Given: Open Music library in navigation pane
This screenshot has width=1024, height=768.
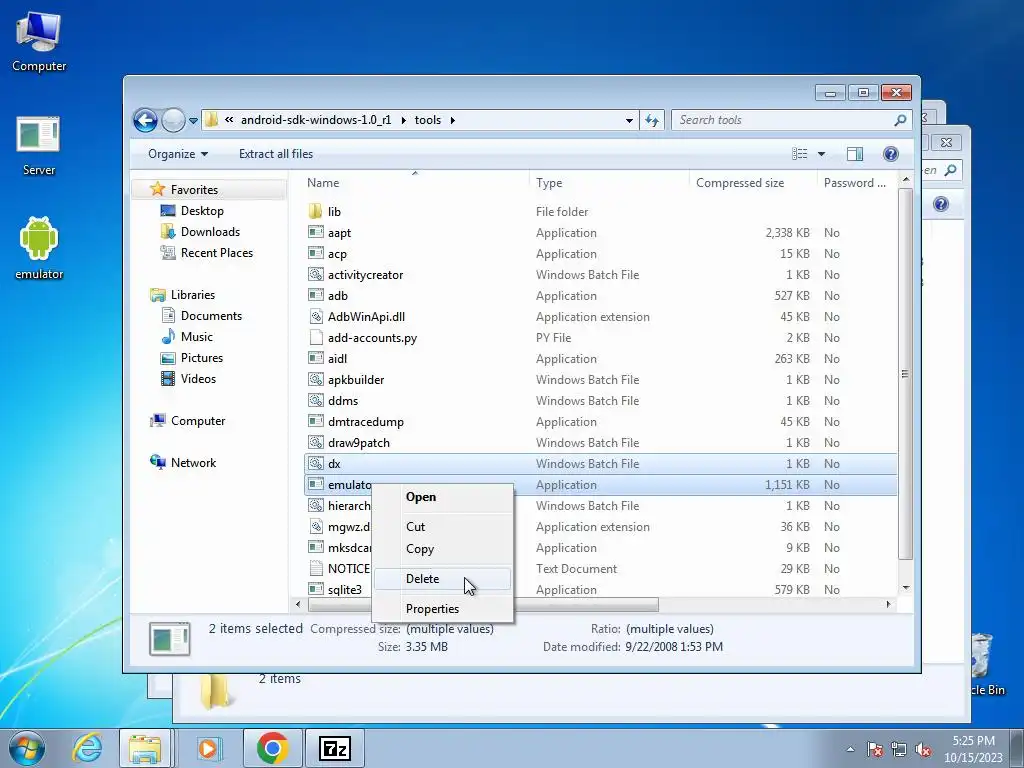Looking at the screenshot, I should pyautogui.click(x=197, y=337).
